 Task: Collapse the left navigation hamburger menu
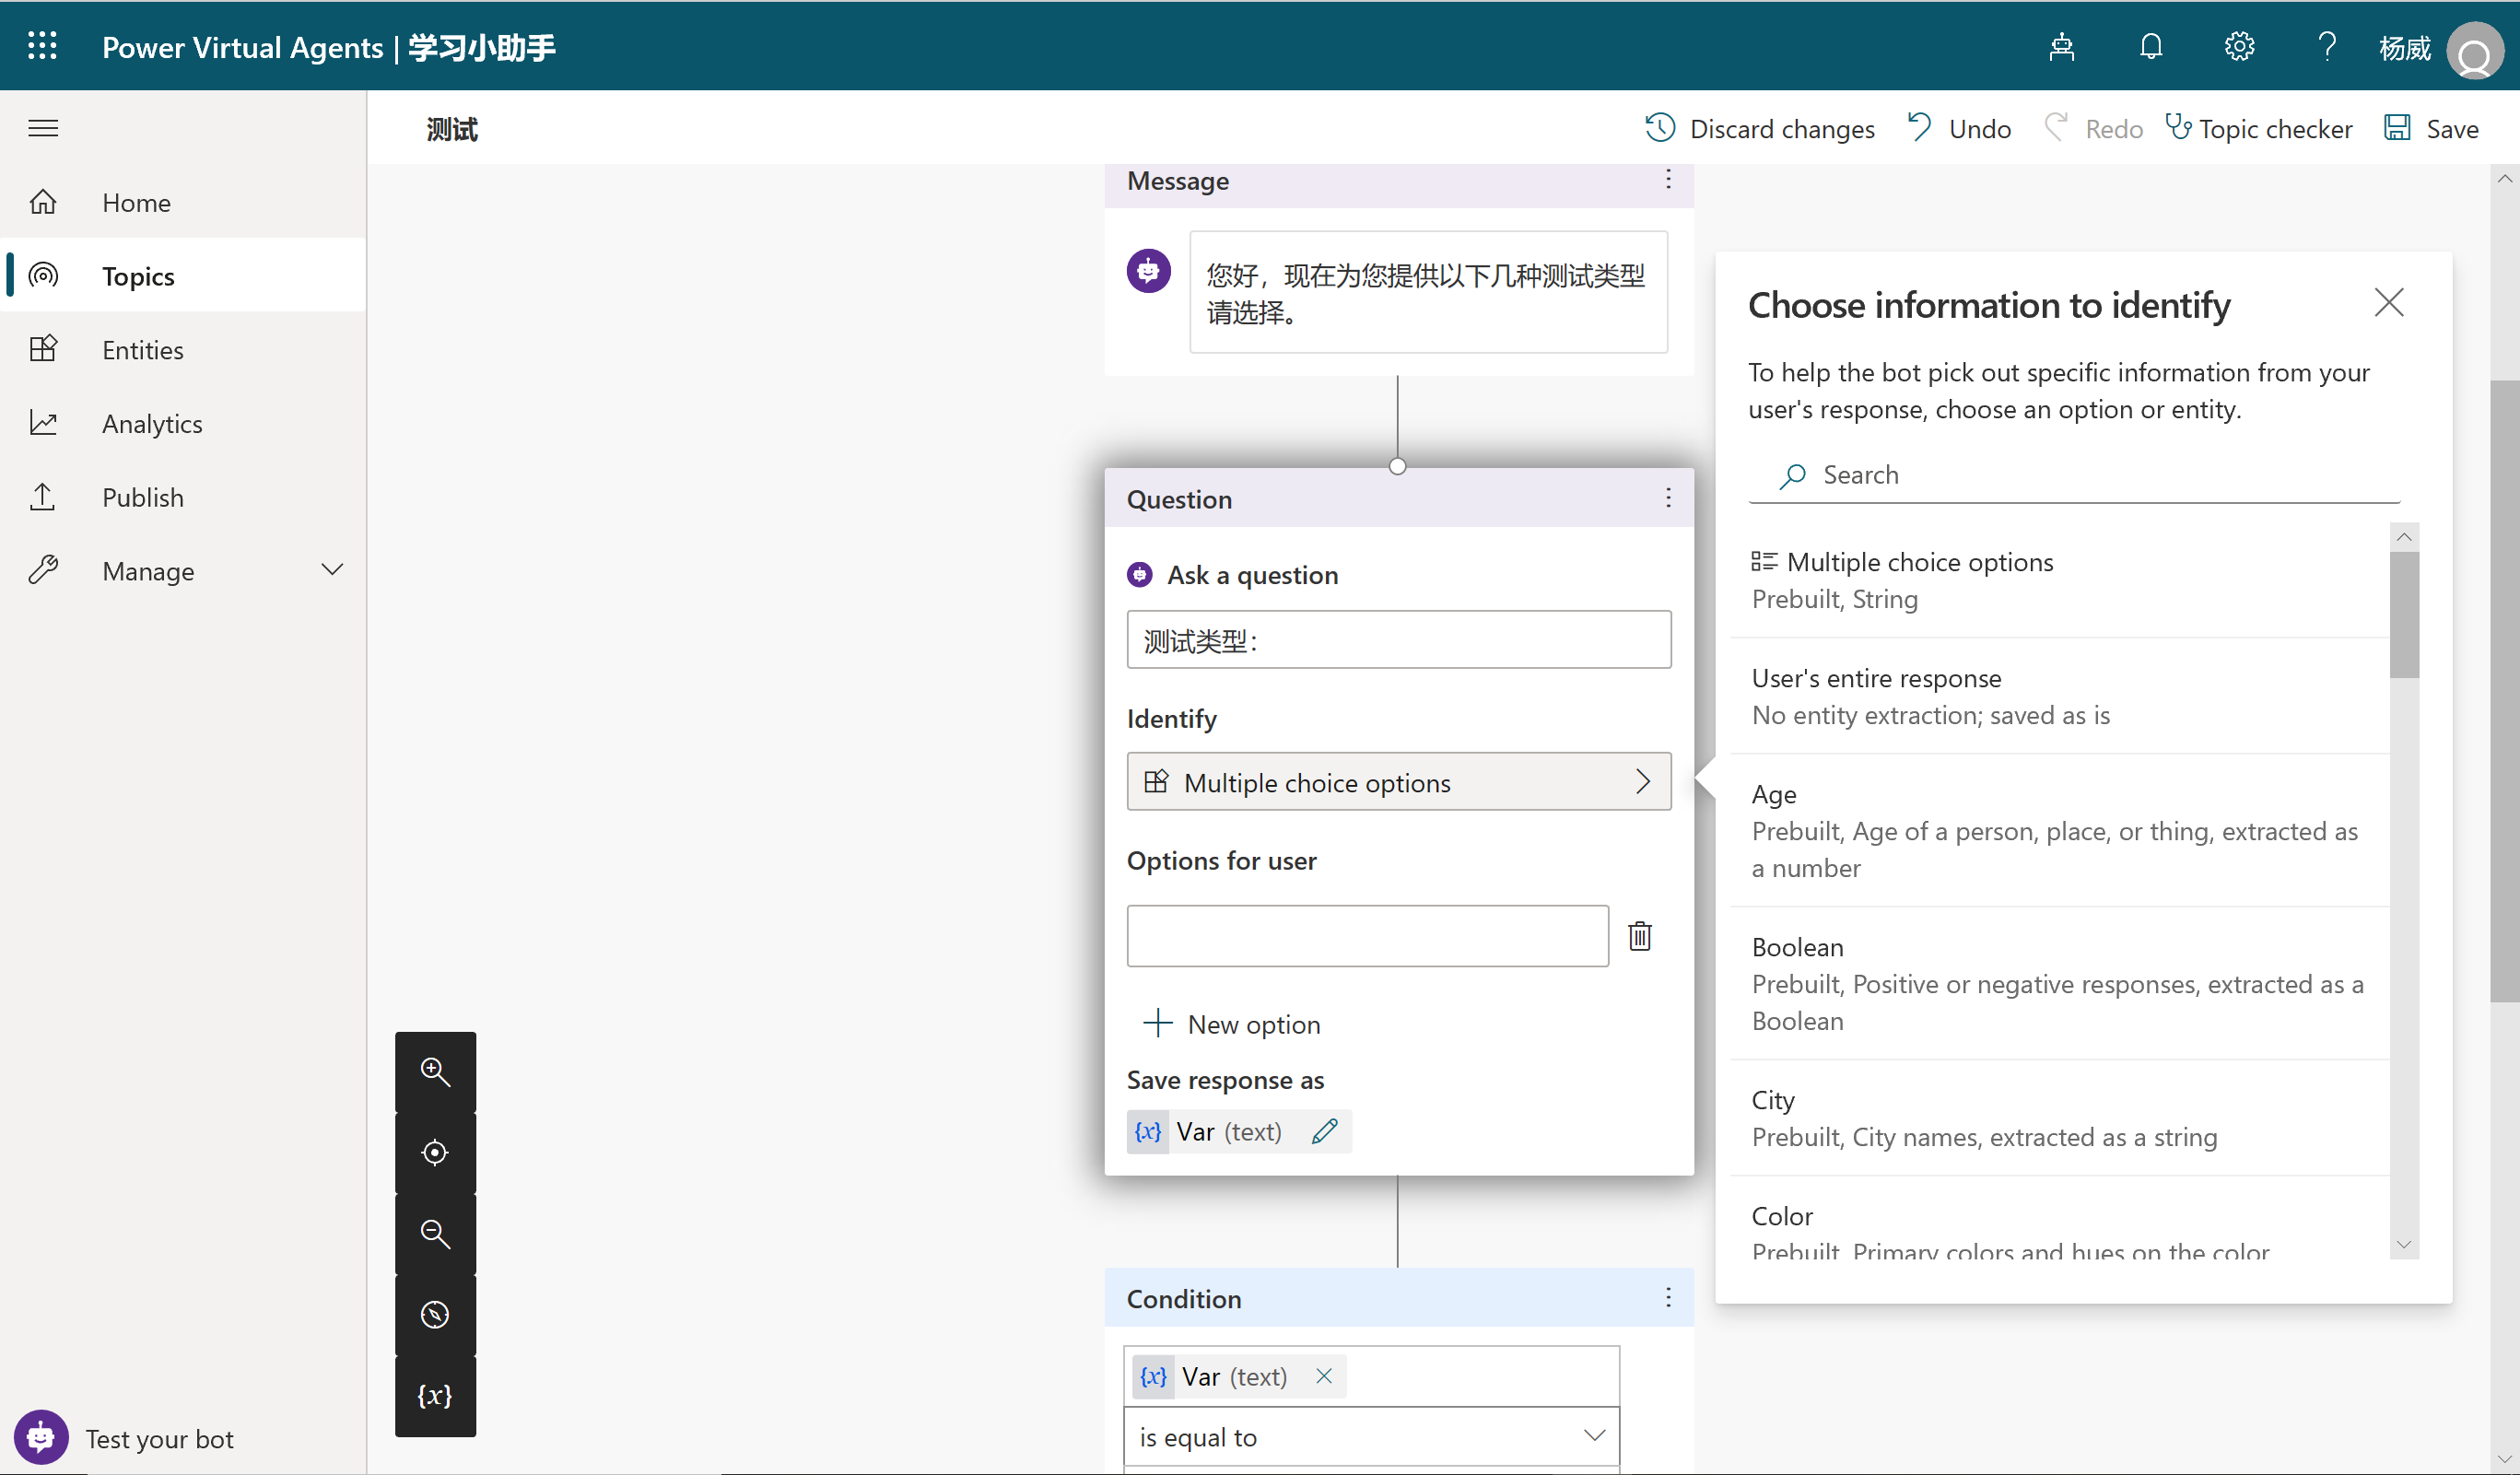point(43,128)
